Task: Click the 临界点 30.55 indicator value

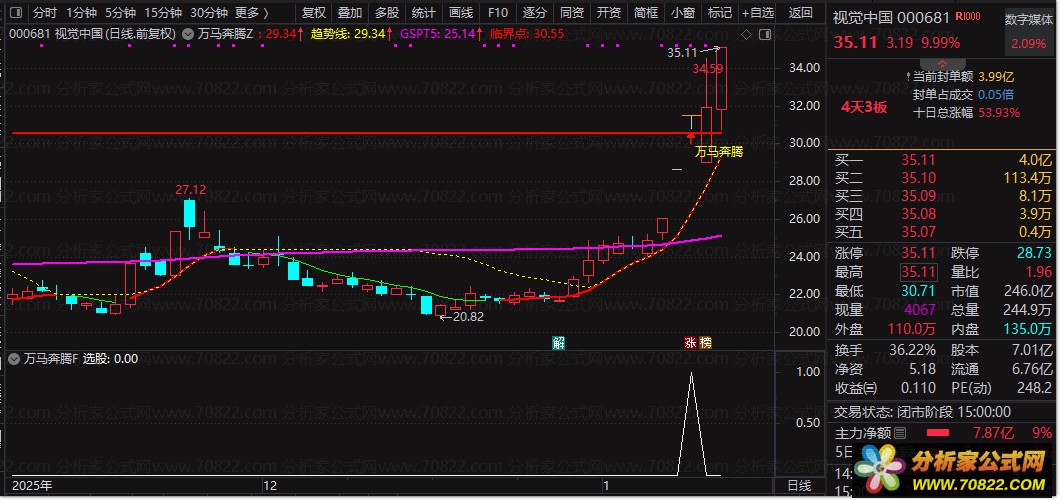Action: (x=527, y=33)
